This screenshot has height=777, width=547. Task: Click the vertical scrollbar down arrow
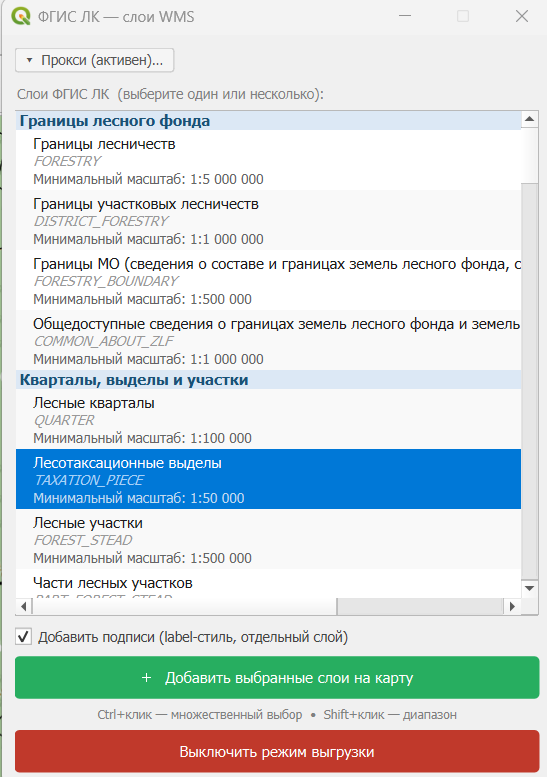pyautogui.click(x=530, y=589)
